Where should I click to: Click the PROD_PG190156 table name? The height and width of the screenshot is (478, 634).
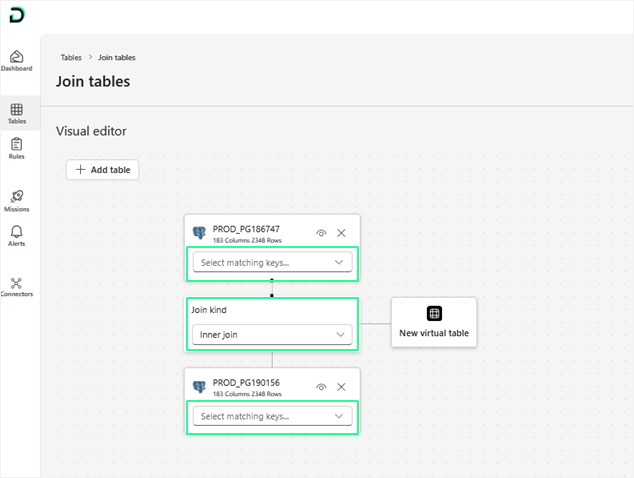coord(246,383)
